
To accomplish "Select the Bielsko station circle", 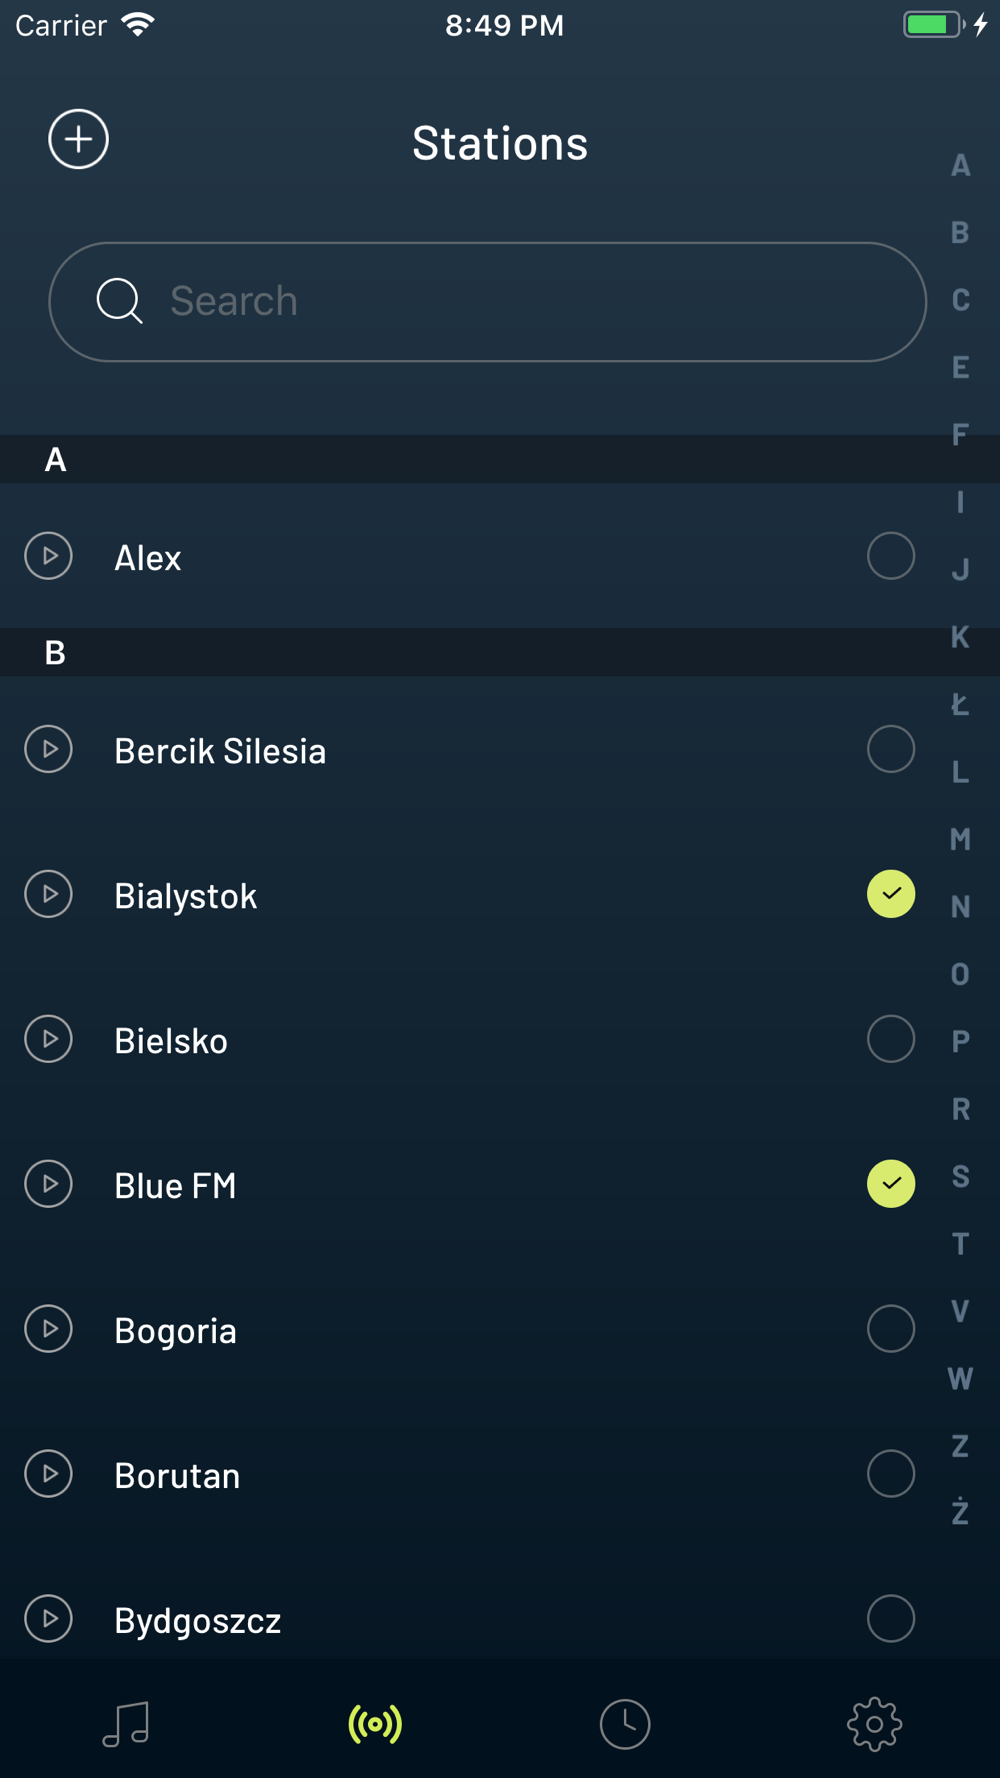I will click(x=891, y=1039).
